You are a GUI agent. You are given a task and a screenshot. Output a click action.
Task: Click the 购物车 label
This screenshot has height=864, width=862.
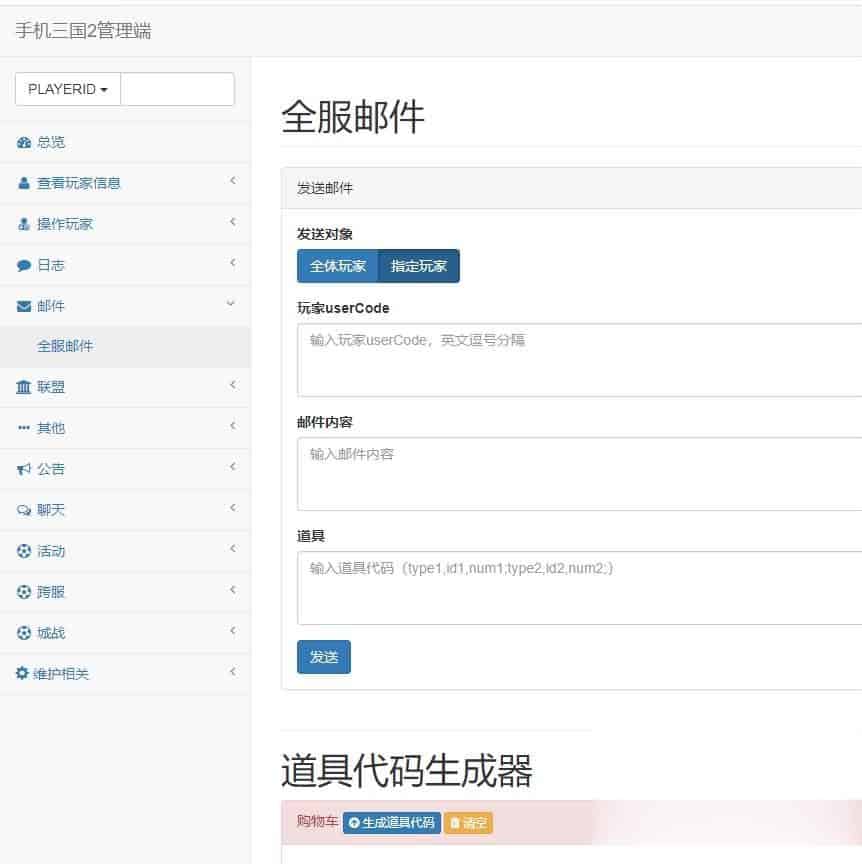click(317, 822)
